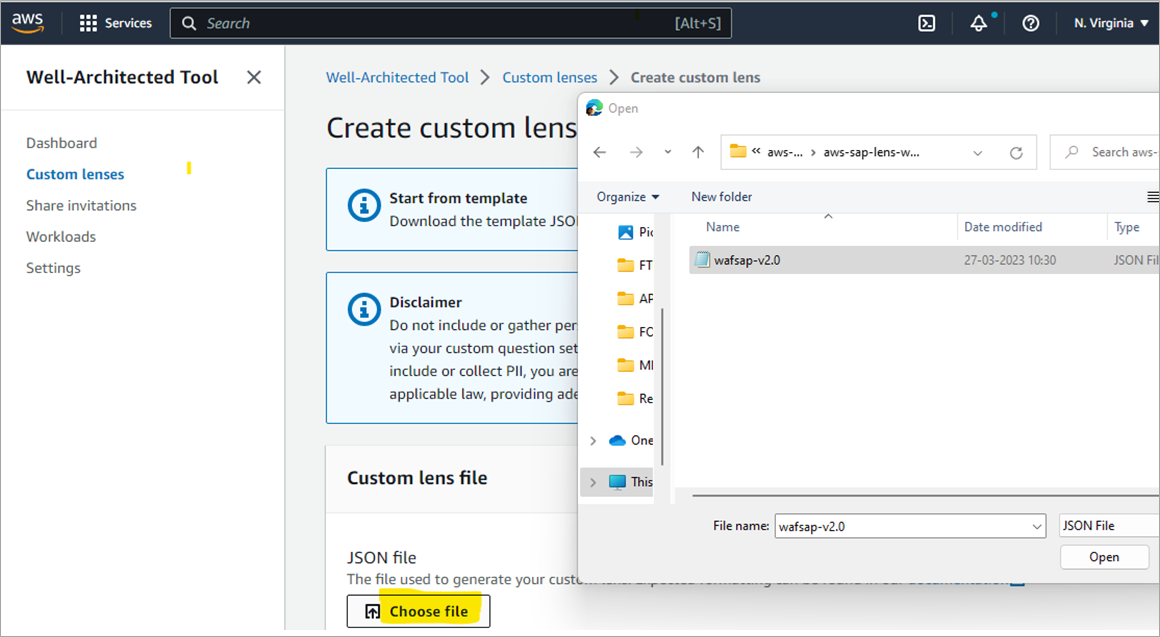Open the CloudShell terminal icon

click(926, 23)
